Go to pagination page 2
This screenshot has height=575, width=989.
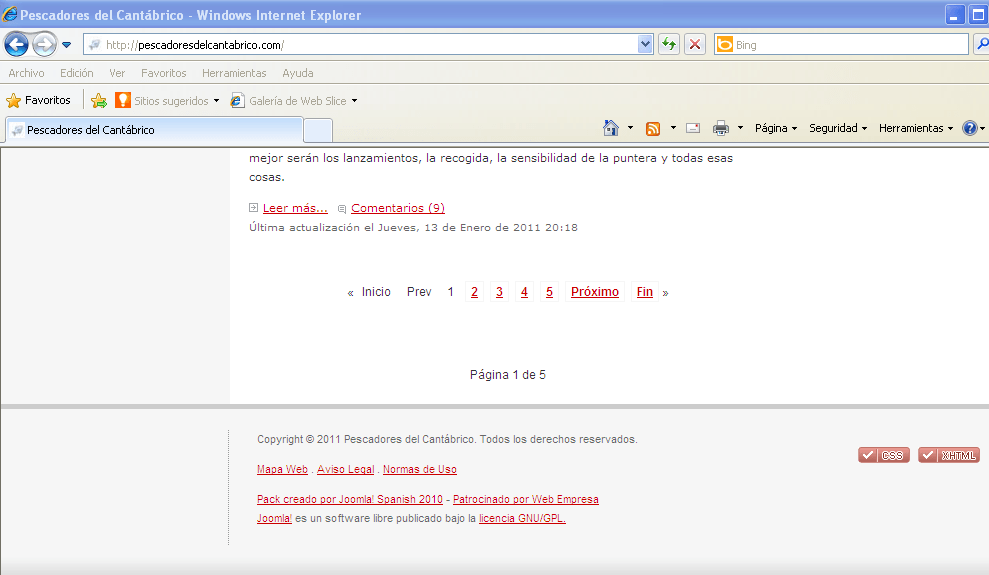pyautogui.click(x=474, y=292)
